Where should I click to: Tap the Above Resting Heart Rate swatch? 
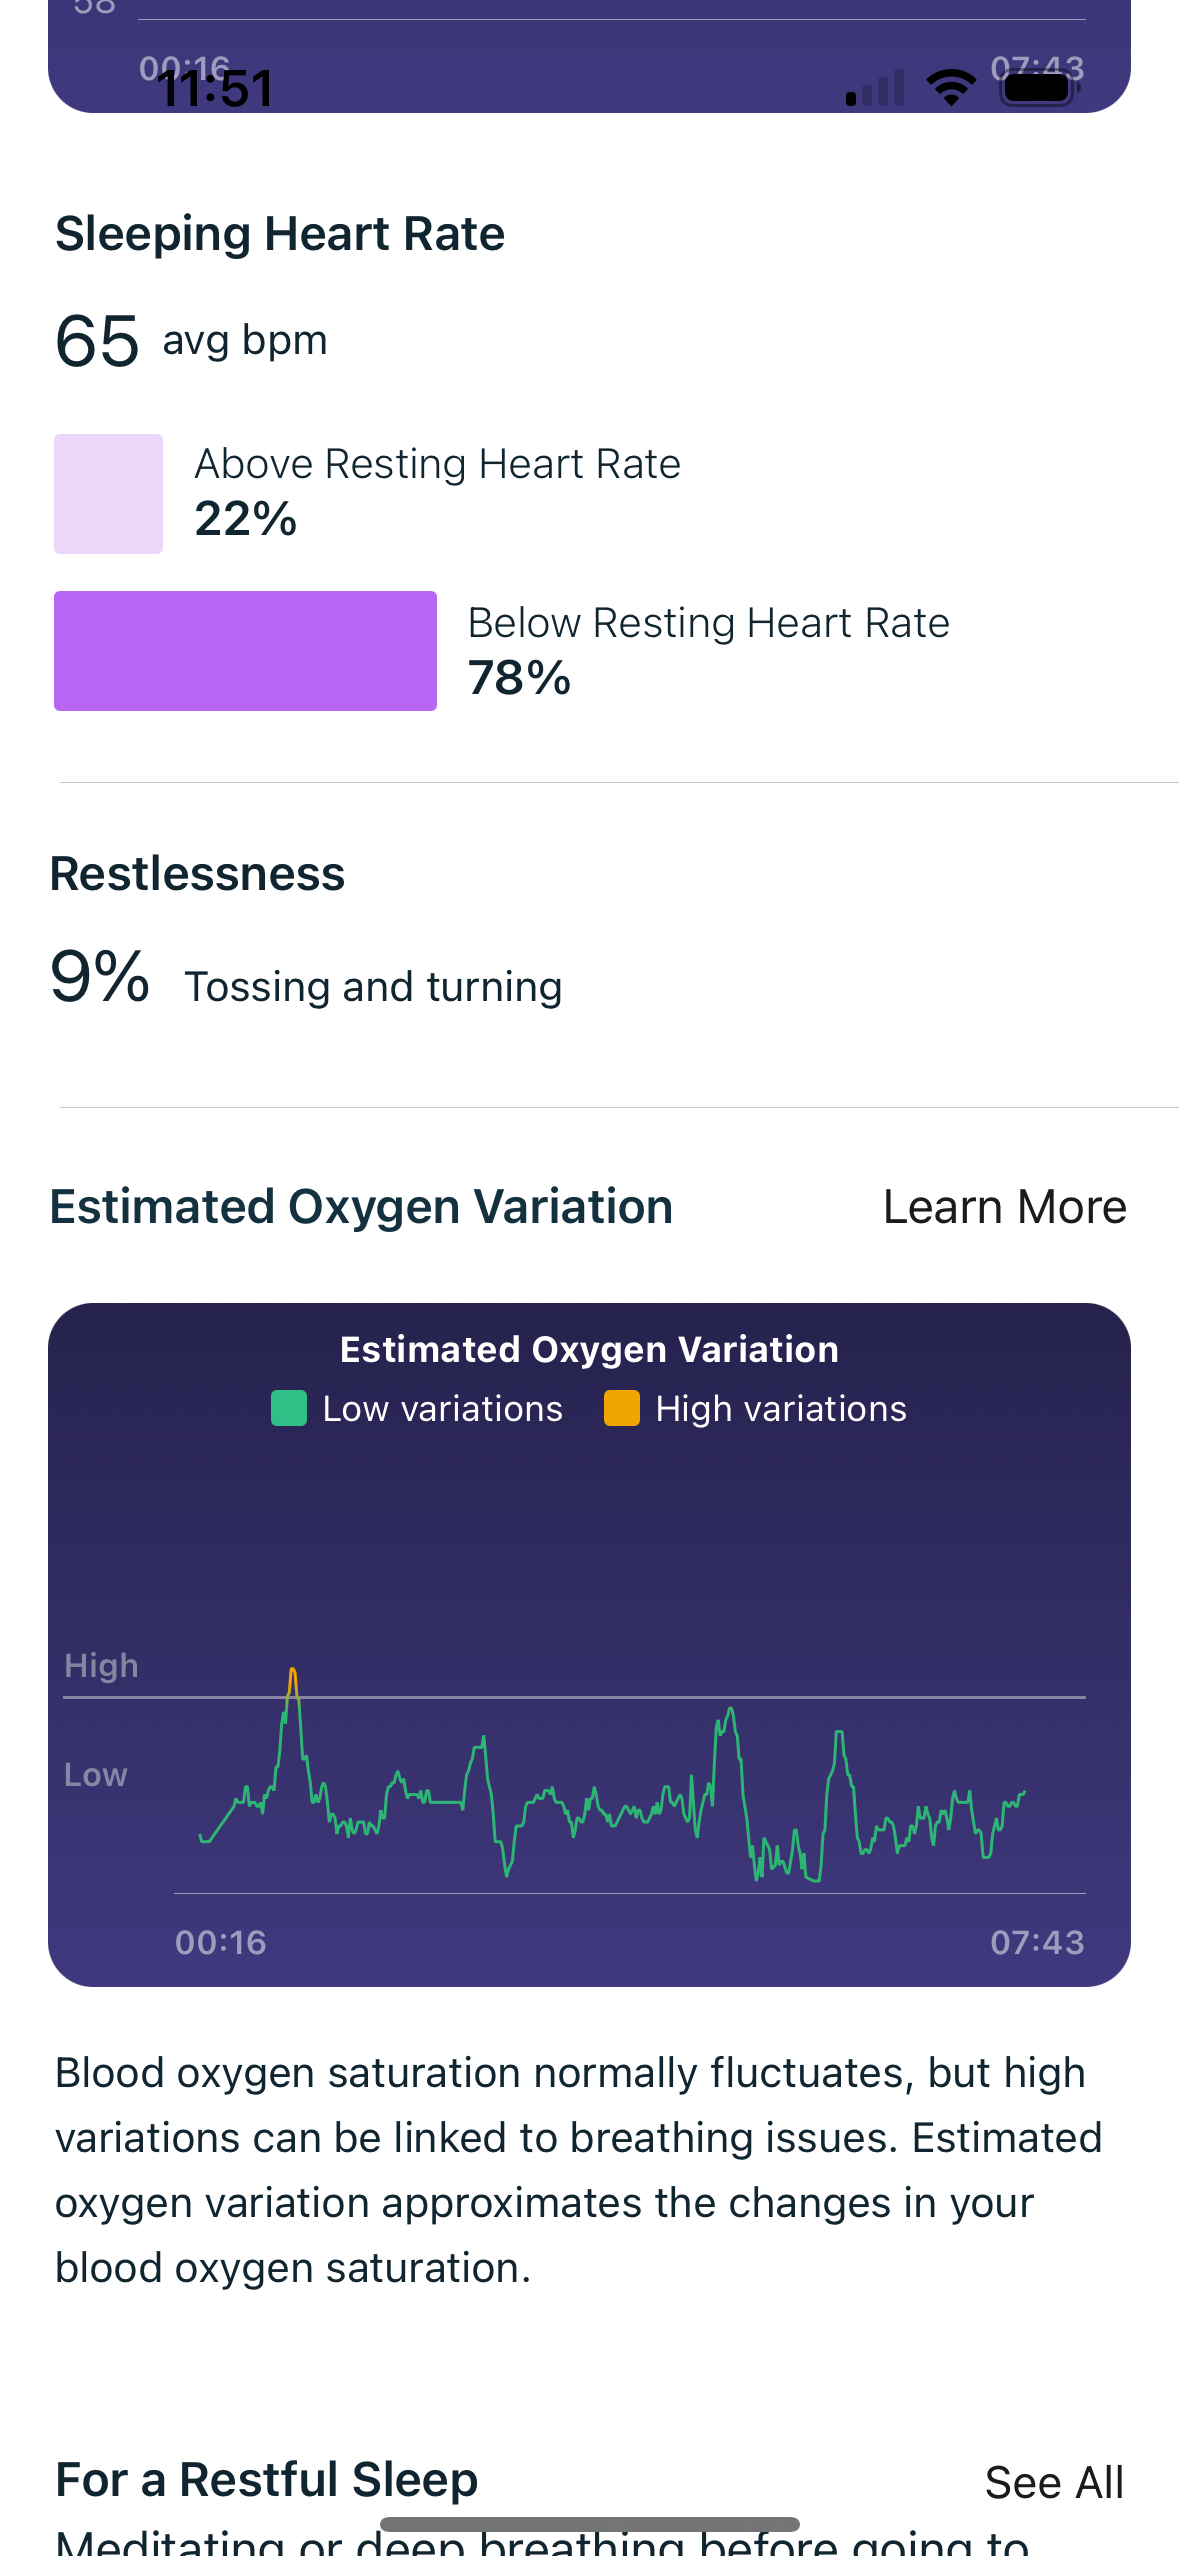[x=108, y=494]
